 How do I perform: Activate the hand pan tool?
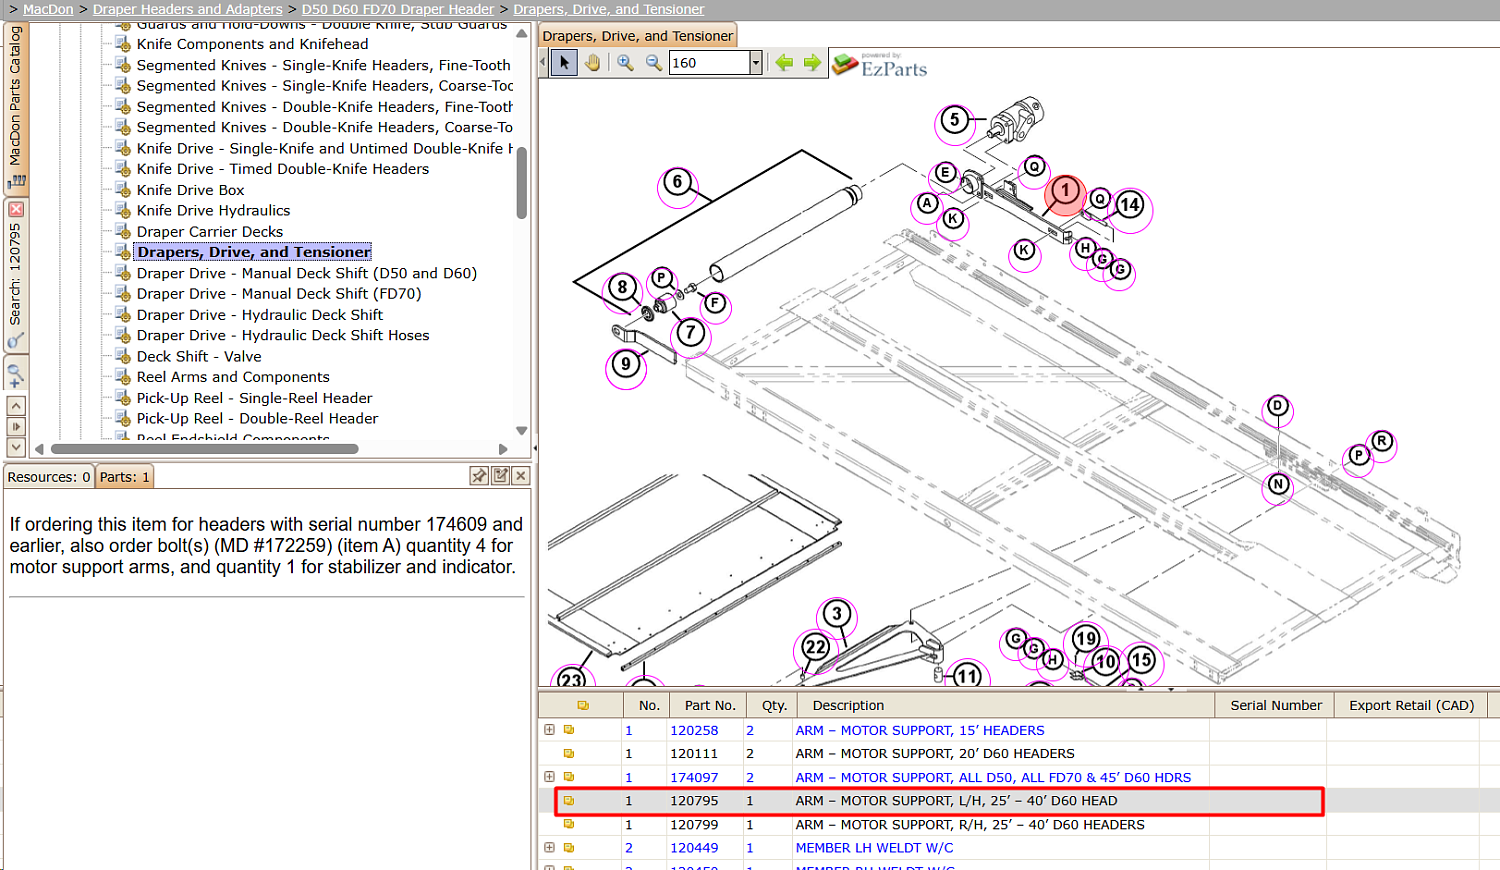[593, 63]
